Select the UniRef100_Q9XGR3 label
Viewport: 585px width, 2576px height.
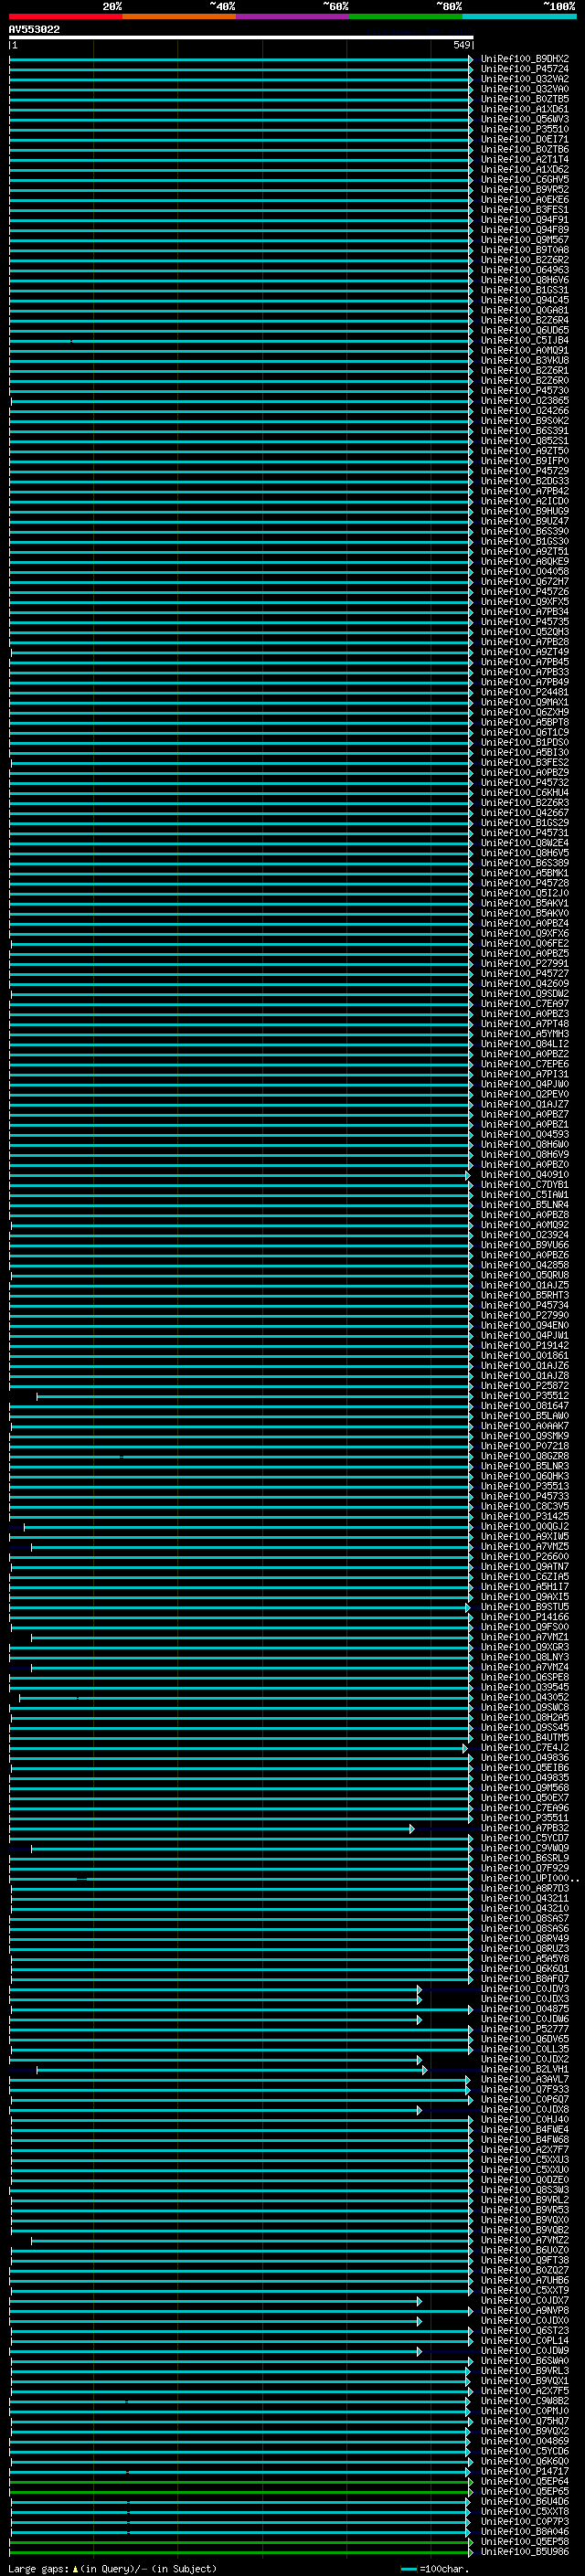point(525,1647)
